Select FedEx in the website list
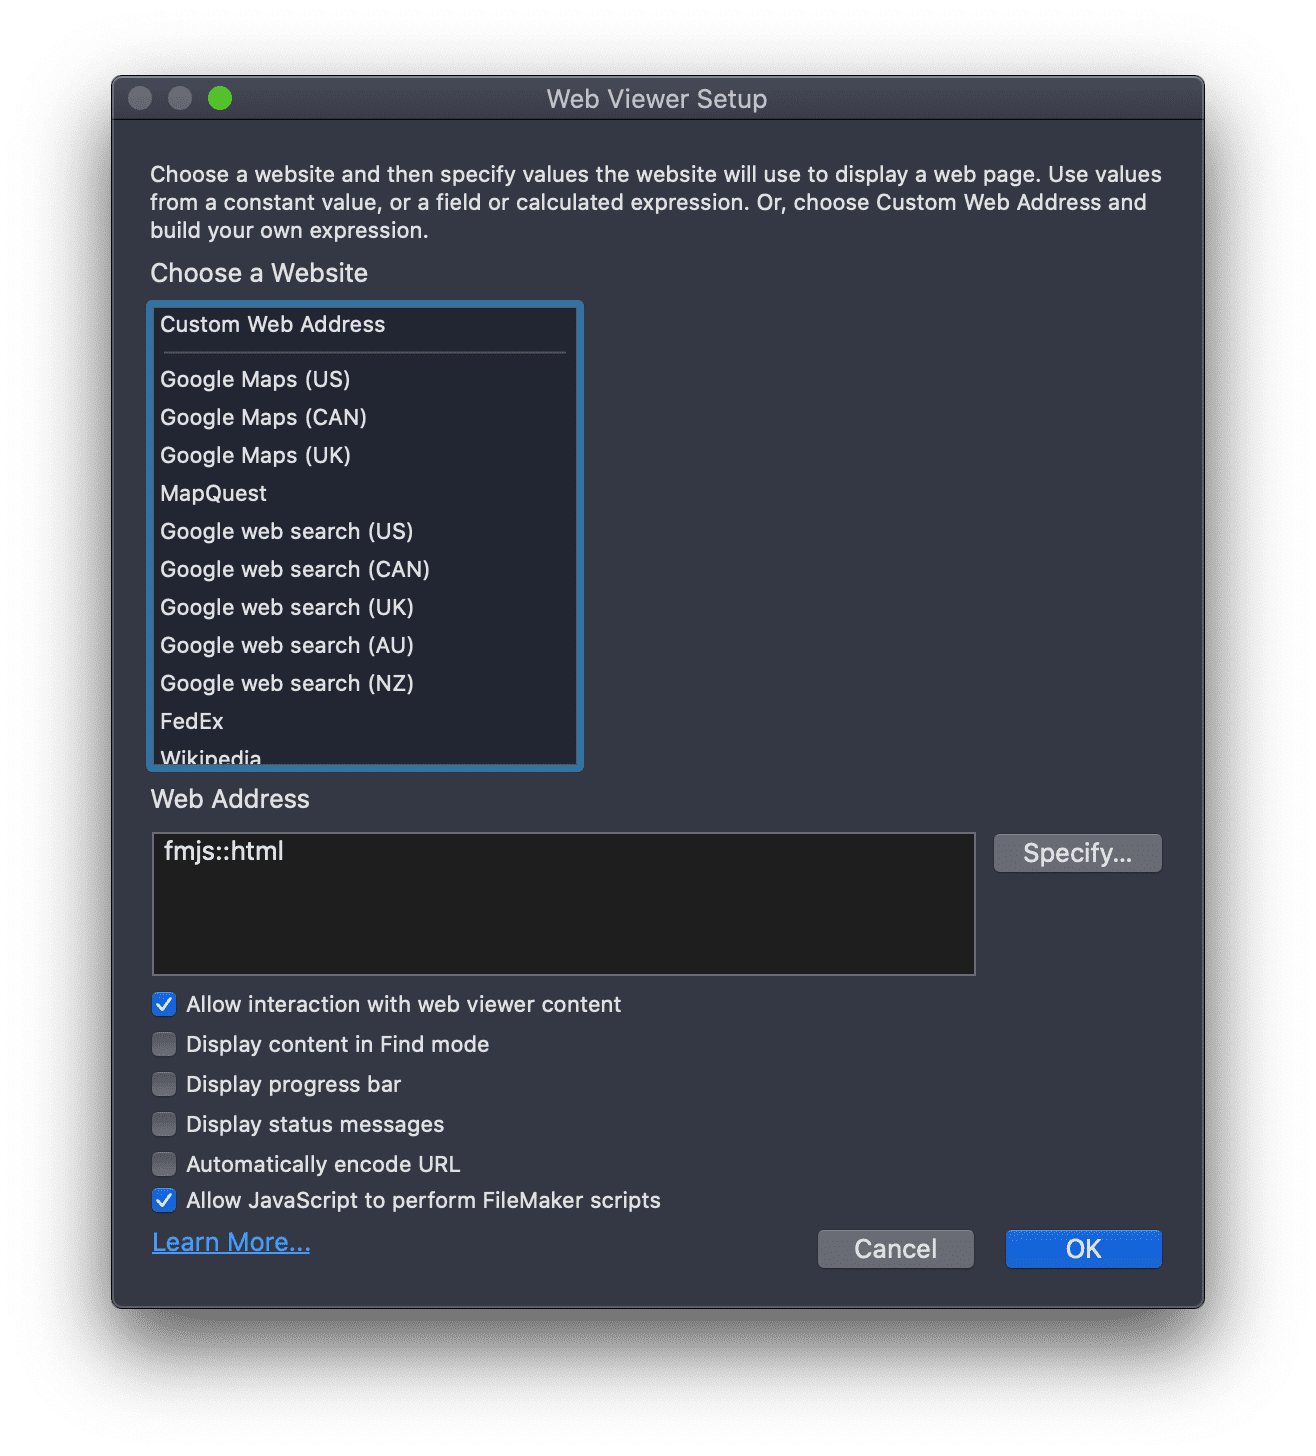1316x1456 pixels. tap(364, 721)
